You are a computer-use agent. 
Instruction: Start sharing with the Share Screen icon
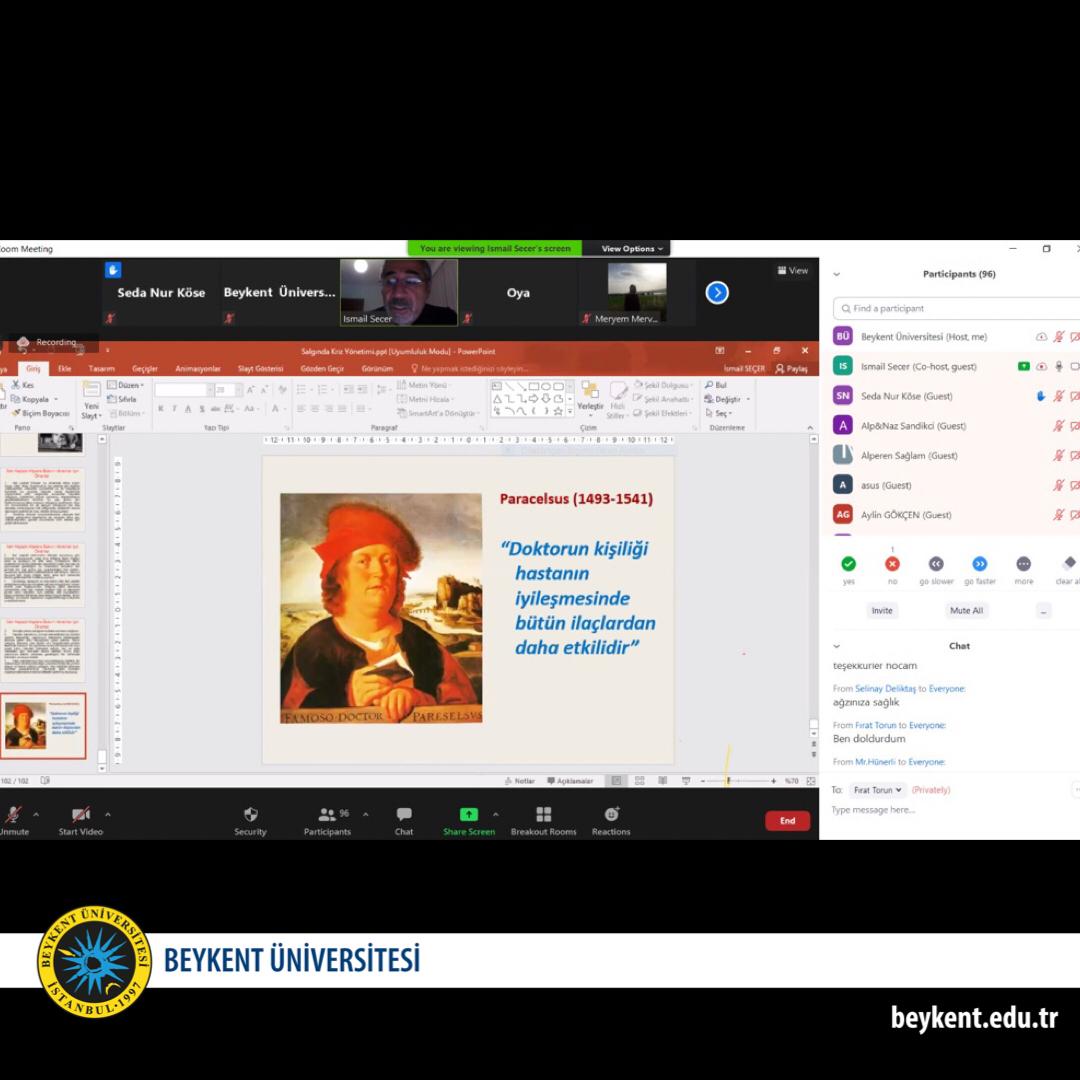[468, 815]
